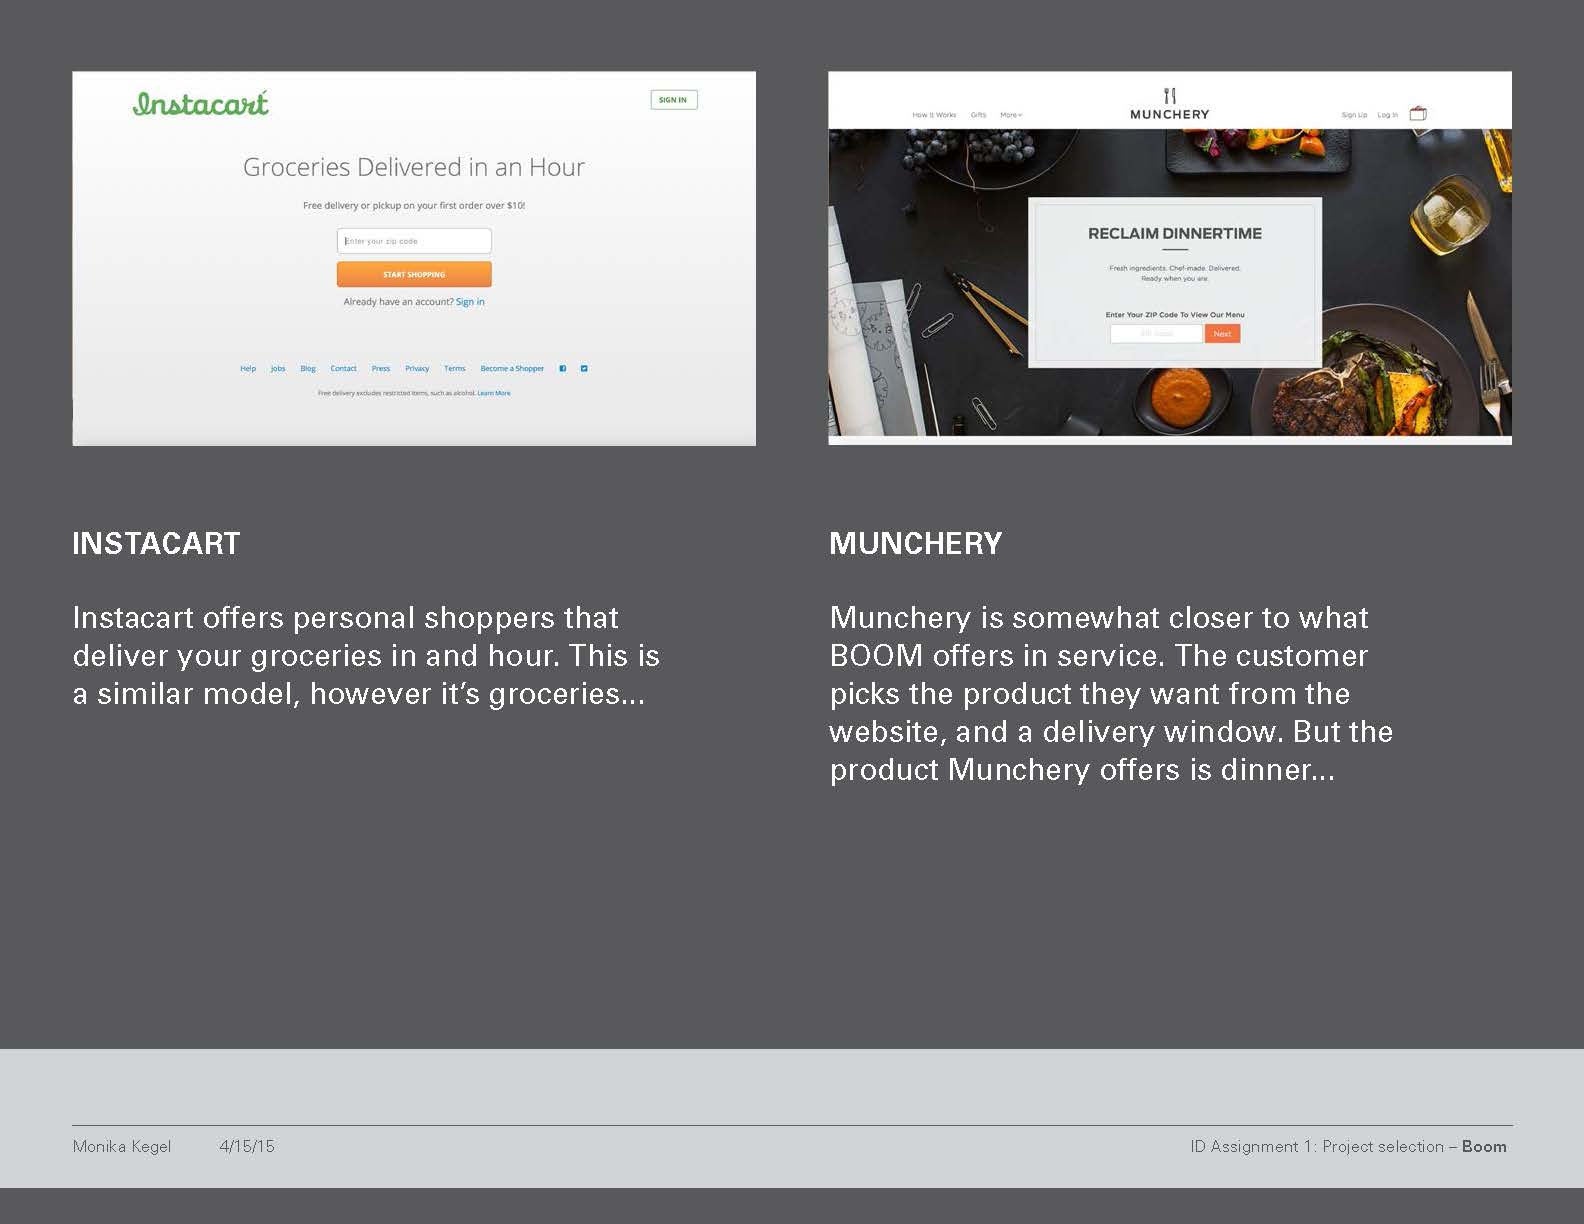Click the orange START SHOPPING button
The image size is (1584, 1224).
coord(414,274)
